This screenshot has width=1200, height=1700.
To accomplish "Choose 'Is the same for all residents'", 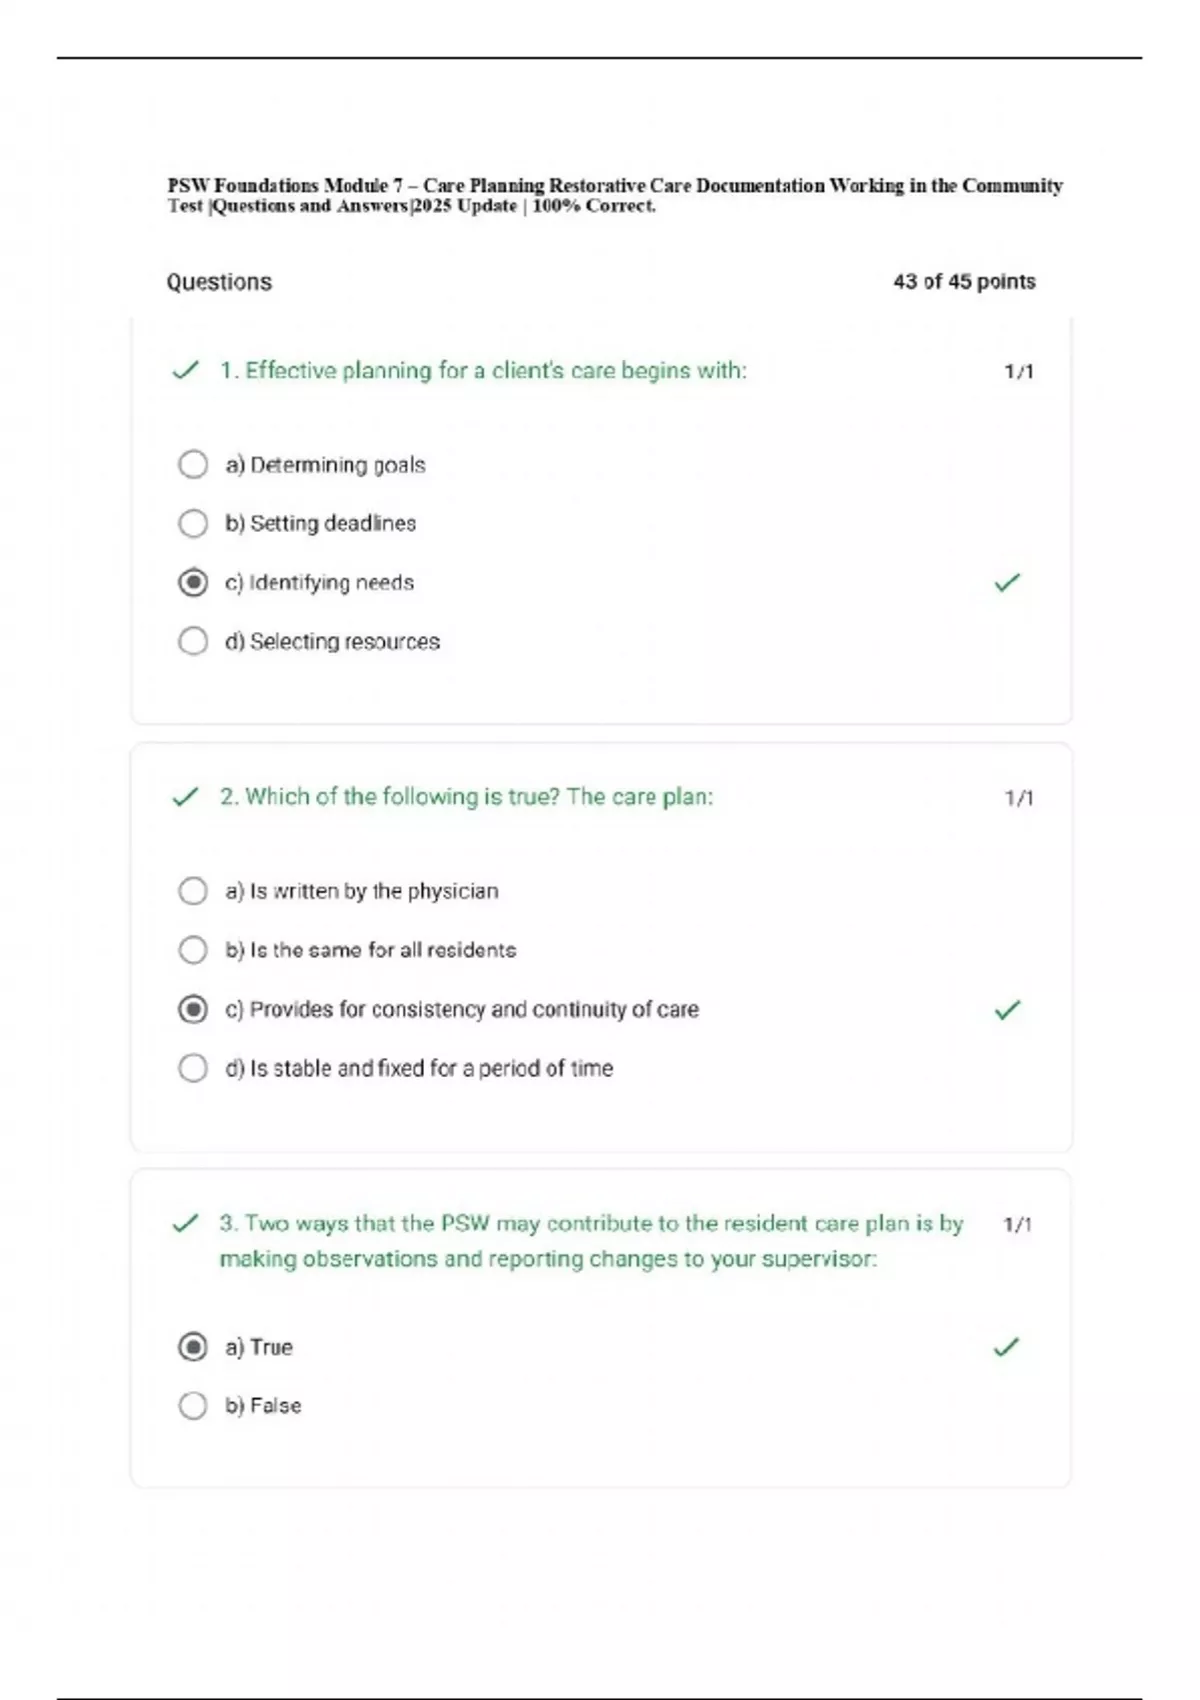I will [x=193, y=950].
